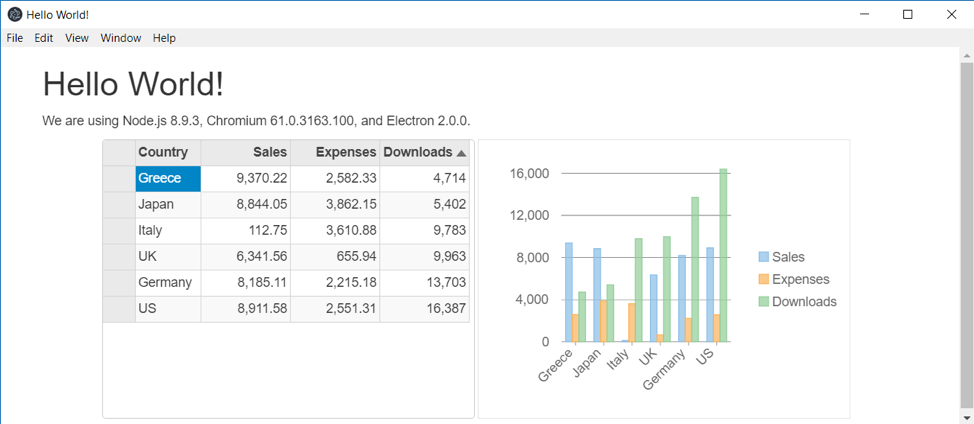Select the Japan cell
Screen dimensions: 974x424
click(x=168, y=205)
